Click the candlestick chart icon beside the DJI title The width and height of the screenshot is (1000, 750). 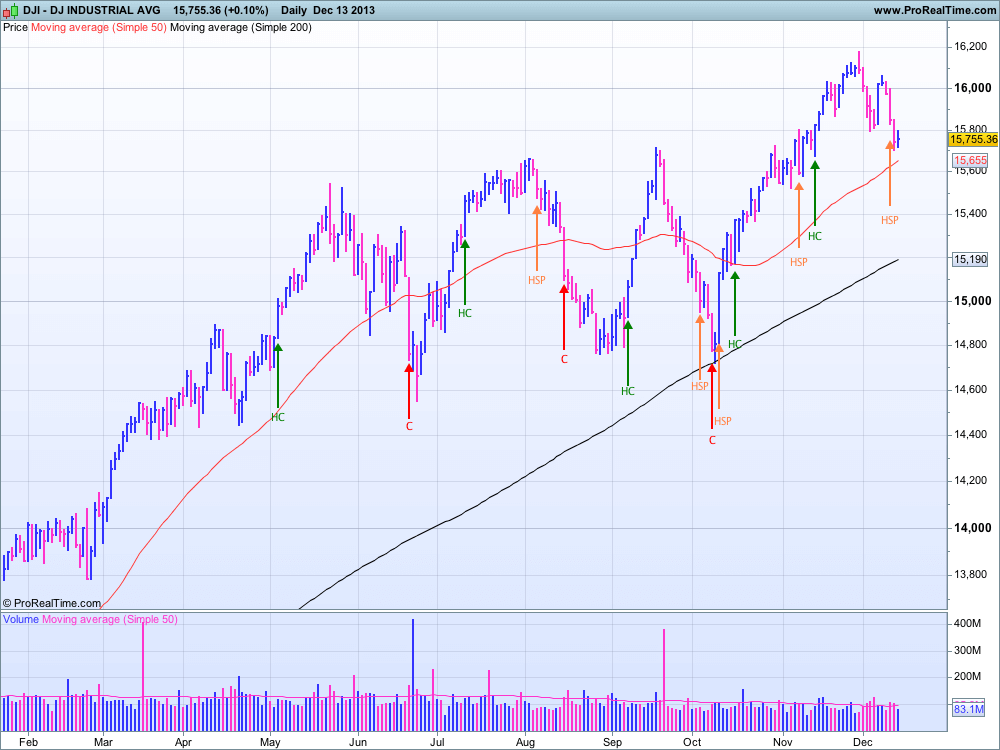click(10, 10)
